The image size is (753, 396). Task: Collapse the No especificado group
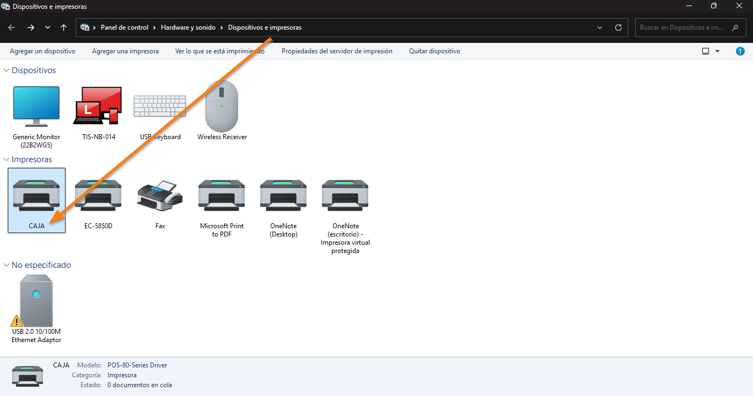tap(6, 265)
